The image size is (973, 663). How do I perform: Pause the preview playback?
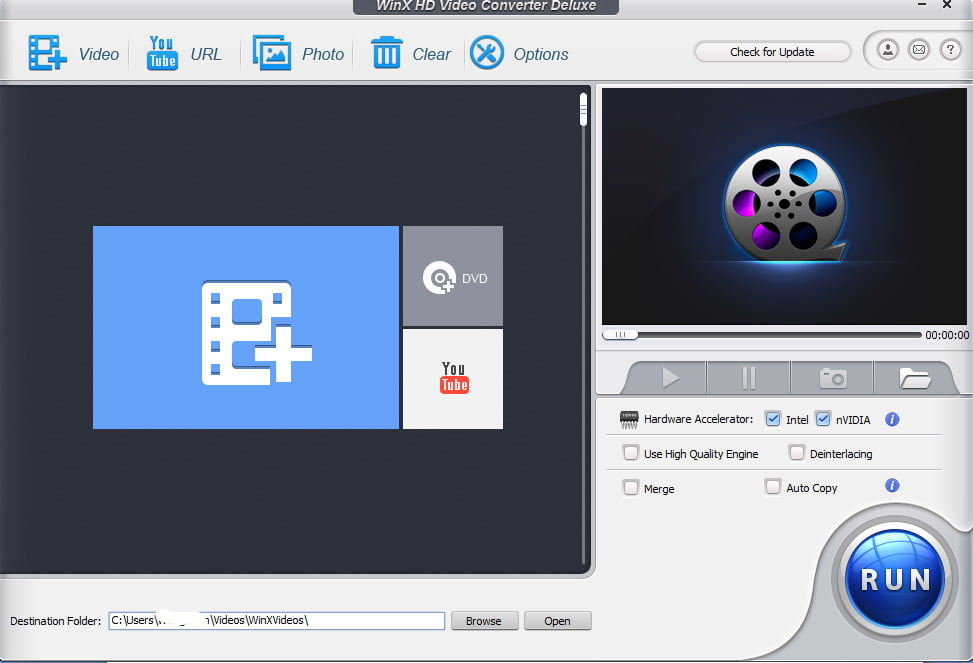[x=748, y=377]
